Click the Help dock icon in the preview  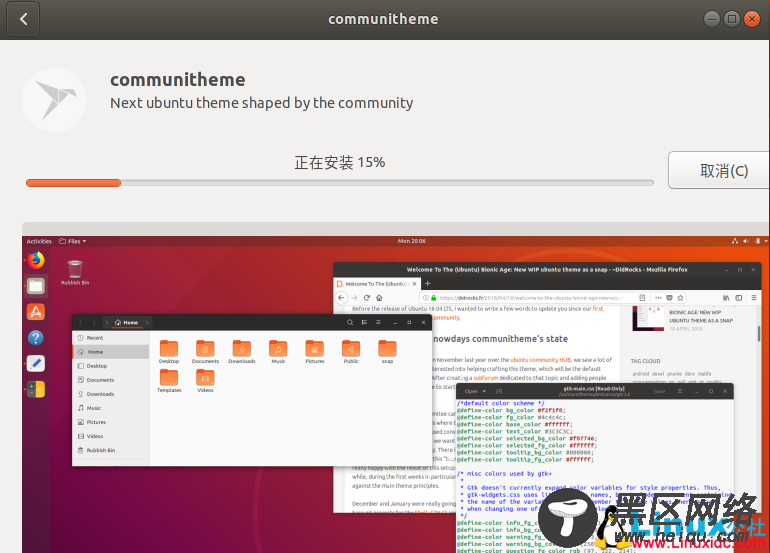tap(36, 338)
